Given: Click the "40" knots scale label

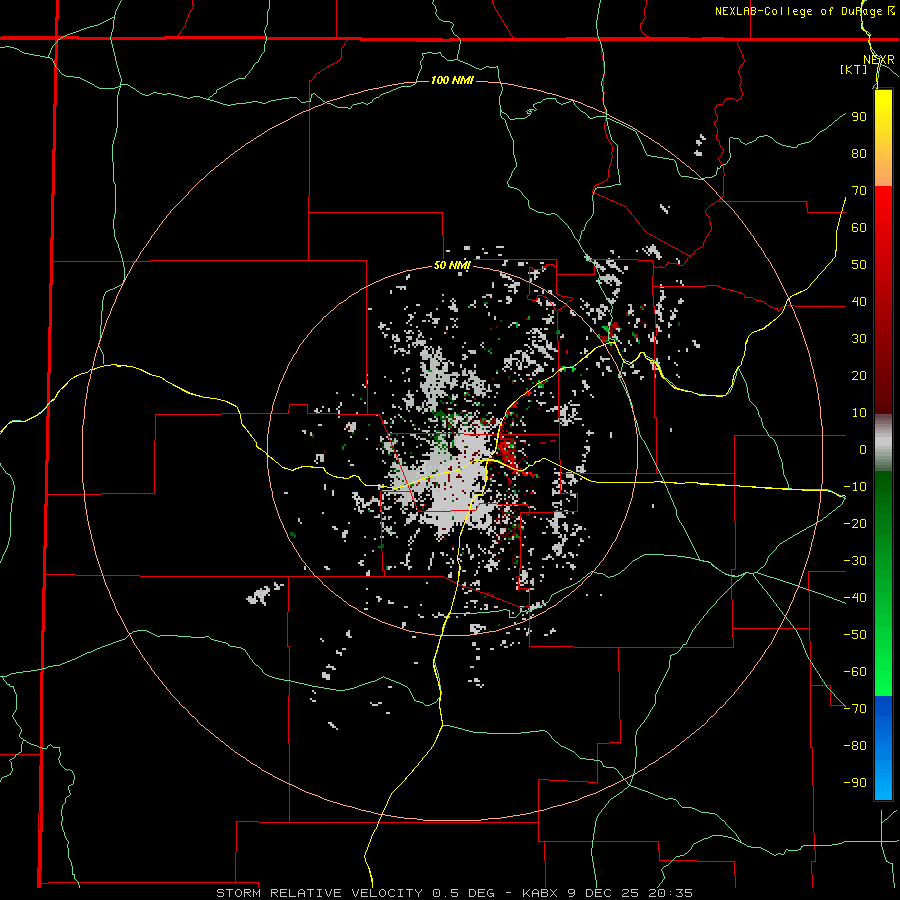Looking at the screenshot, I should click(x=859, y=301).
